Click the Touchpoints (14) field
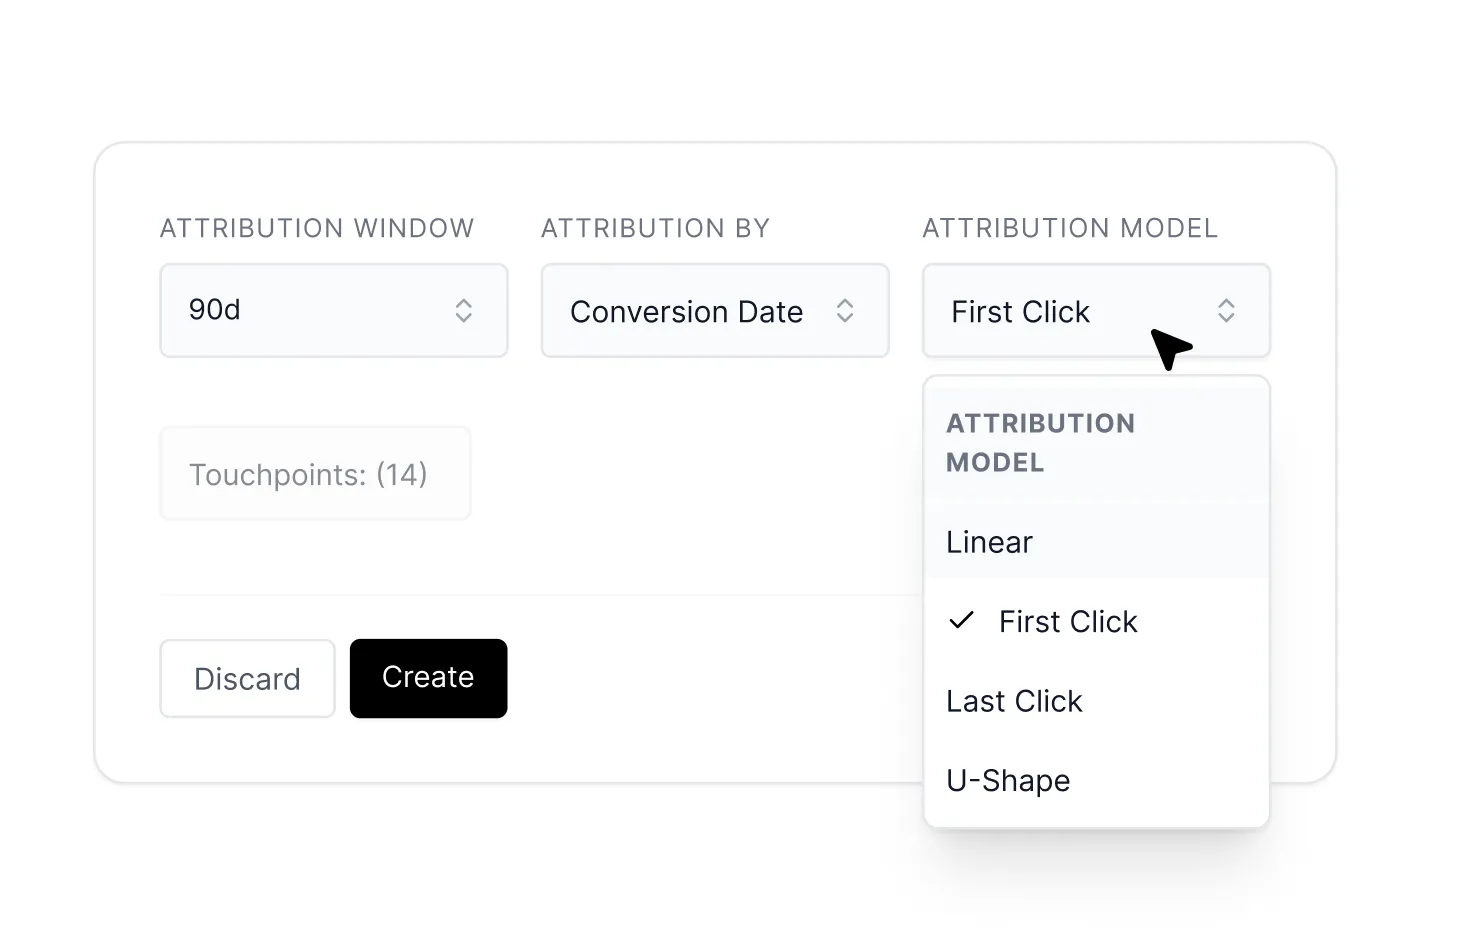The width and height of the screenshot is (1458, 945). pyautogui.click(x=314, y=473)
